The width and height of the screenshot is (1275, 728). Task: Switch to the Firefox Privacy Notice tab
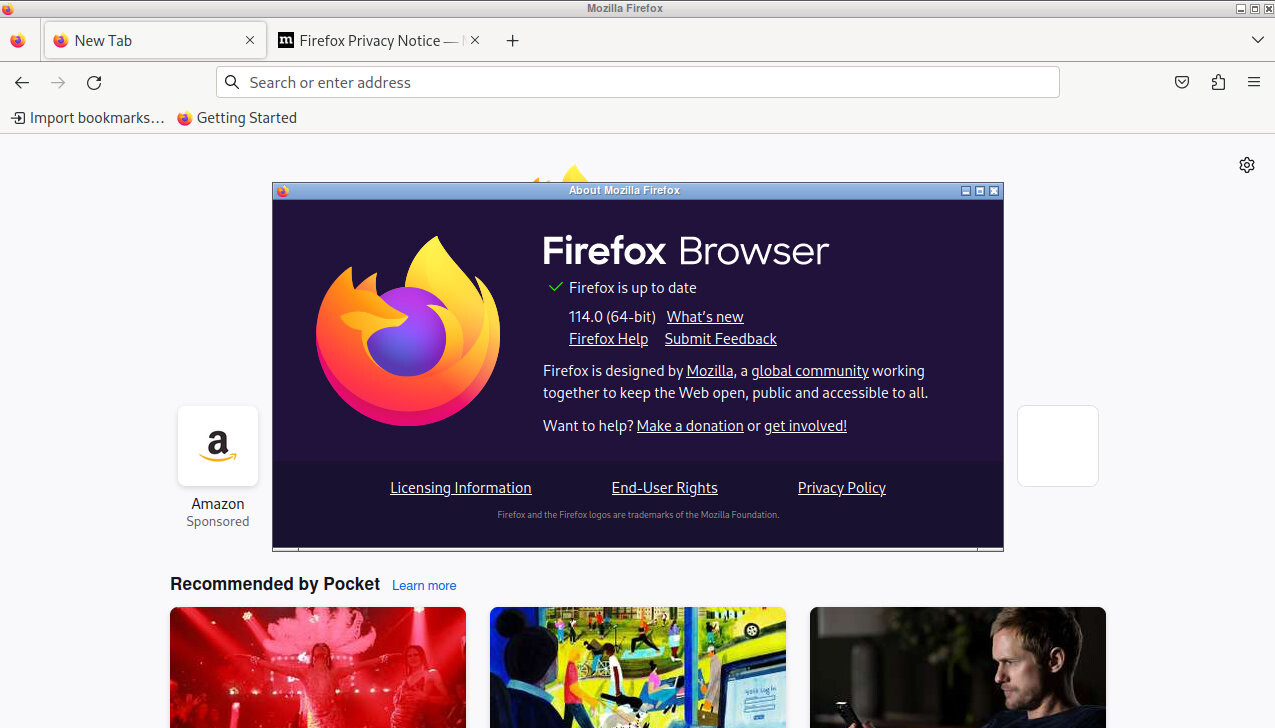(x=370, y=41)
